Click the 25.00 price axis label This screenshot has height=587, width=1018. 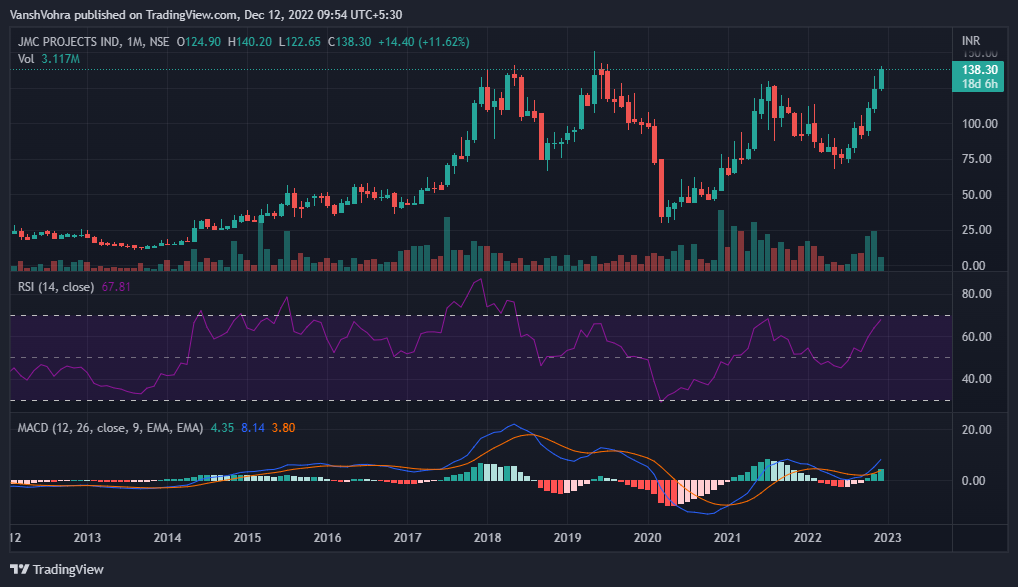coord(976,230)
